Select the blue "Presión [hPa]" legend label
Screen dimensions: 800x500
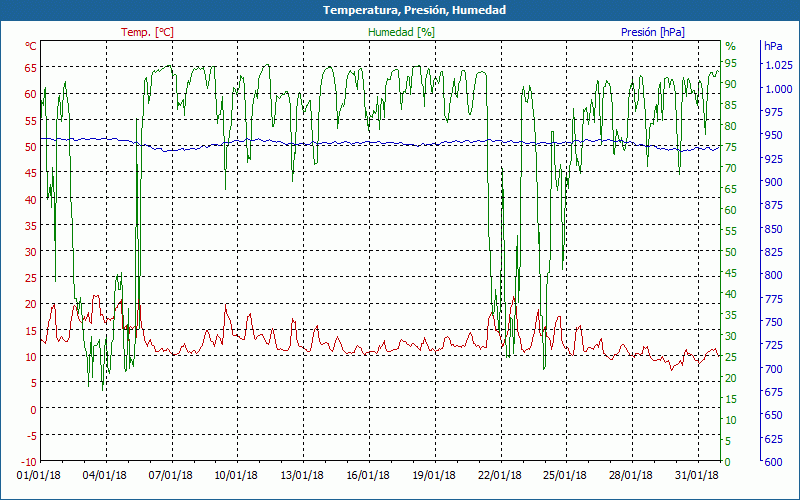tap(653, 32)
